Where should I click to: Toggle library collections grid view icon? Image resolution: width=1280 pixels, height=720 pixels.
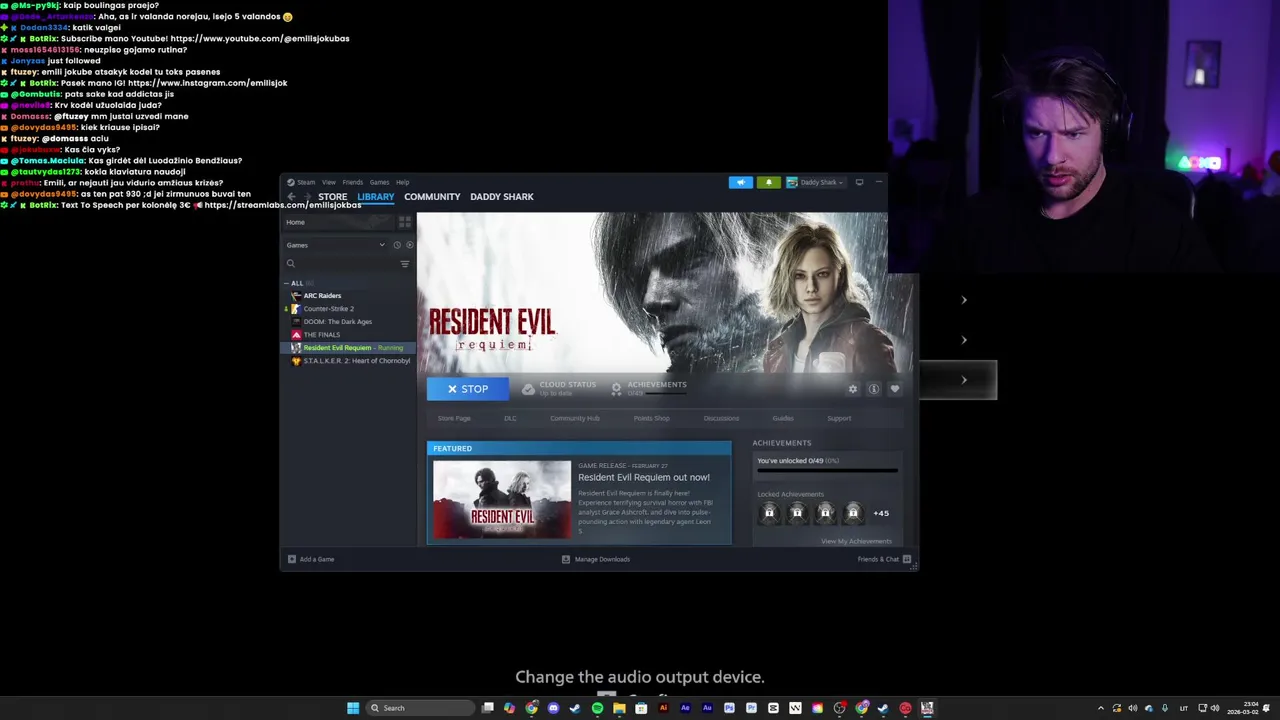[x=405, y=222]
